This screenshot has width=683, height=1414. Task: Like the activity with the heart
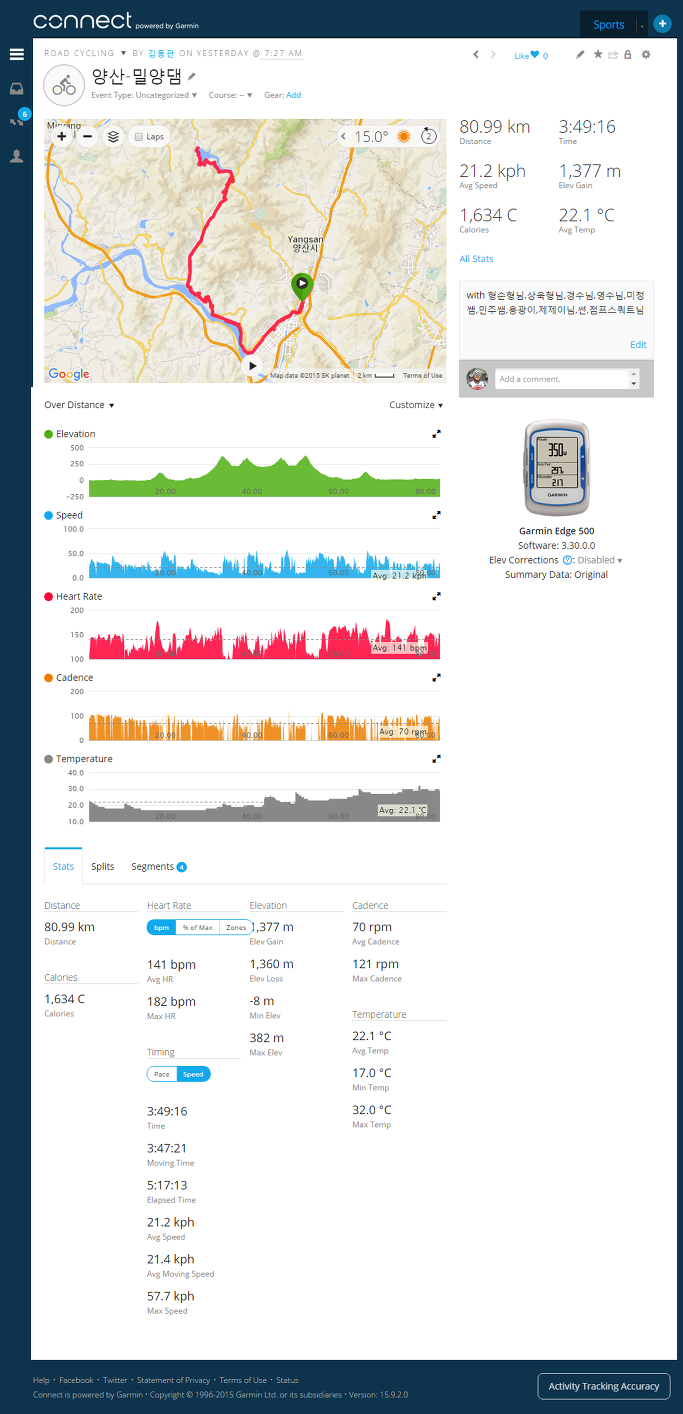click(535, 55)
